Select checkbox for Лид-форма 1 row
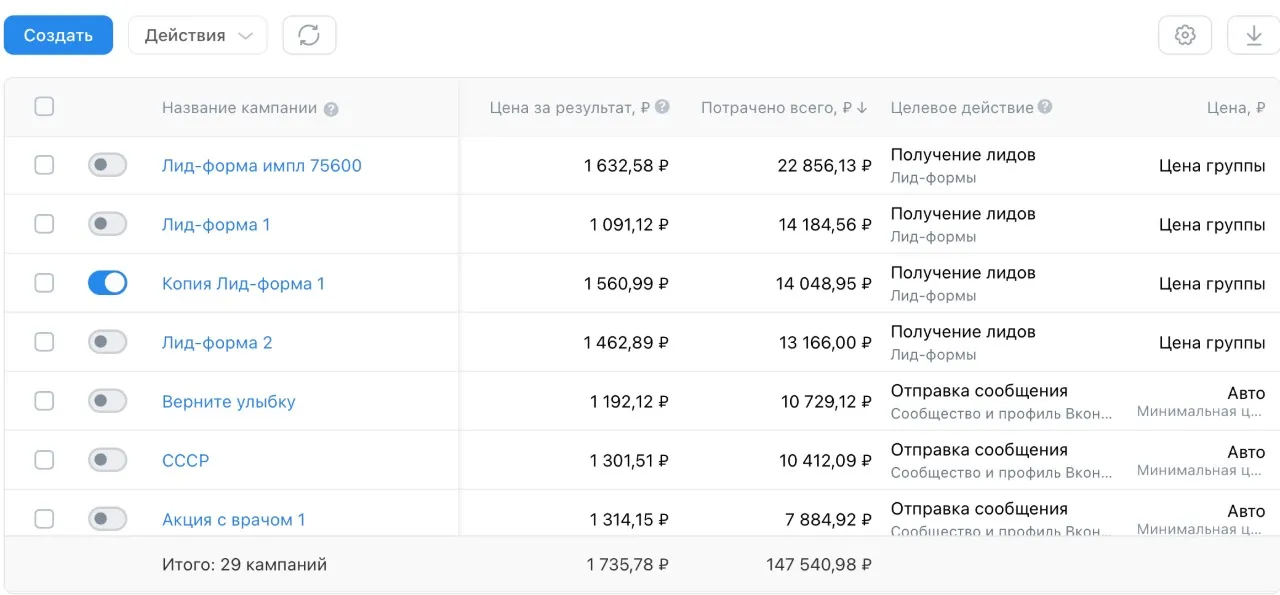The image size is (1280, 595). point(44,224)
